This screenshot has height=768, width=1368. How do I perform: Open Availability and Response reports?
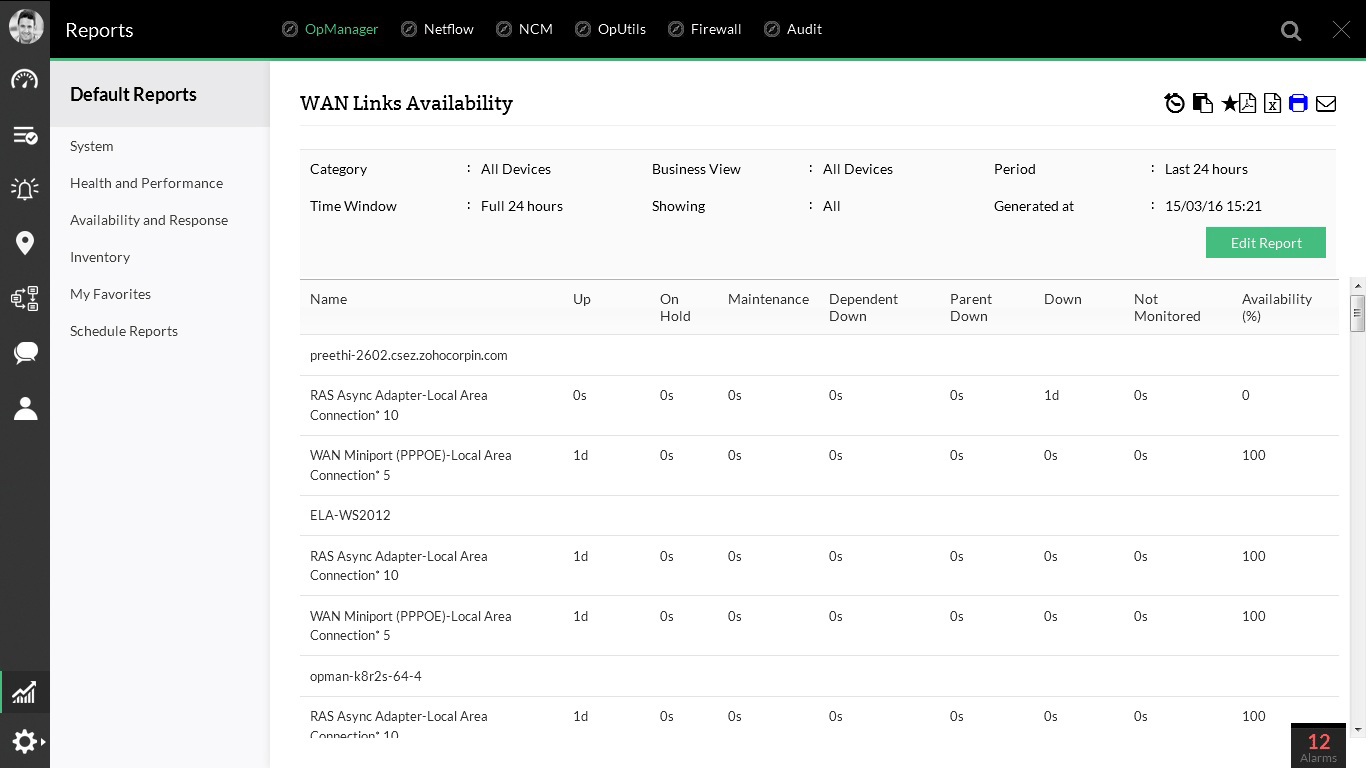[149, 220]
